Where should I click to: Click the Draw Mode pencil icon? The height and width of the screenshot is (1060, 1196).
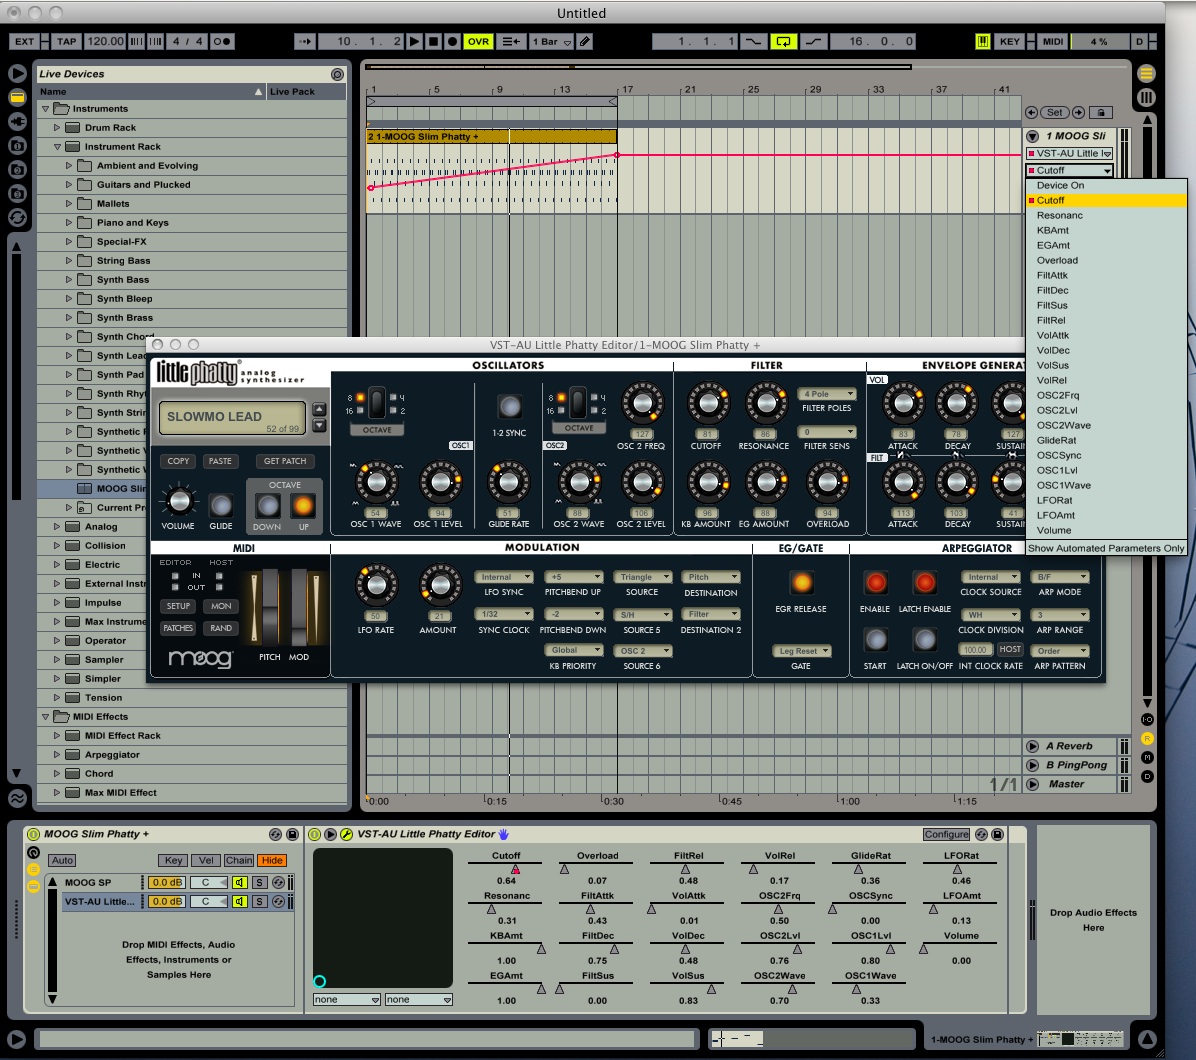(585, 42)
